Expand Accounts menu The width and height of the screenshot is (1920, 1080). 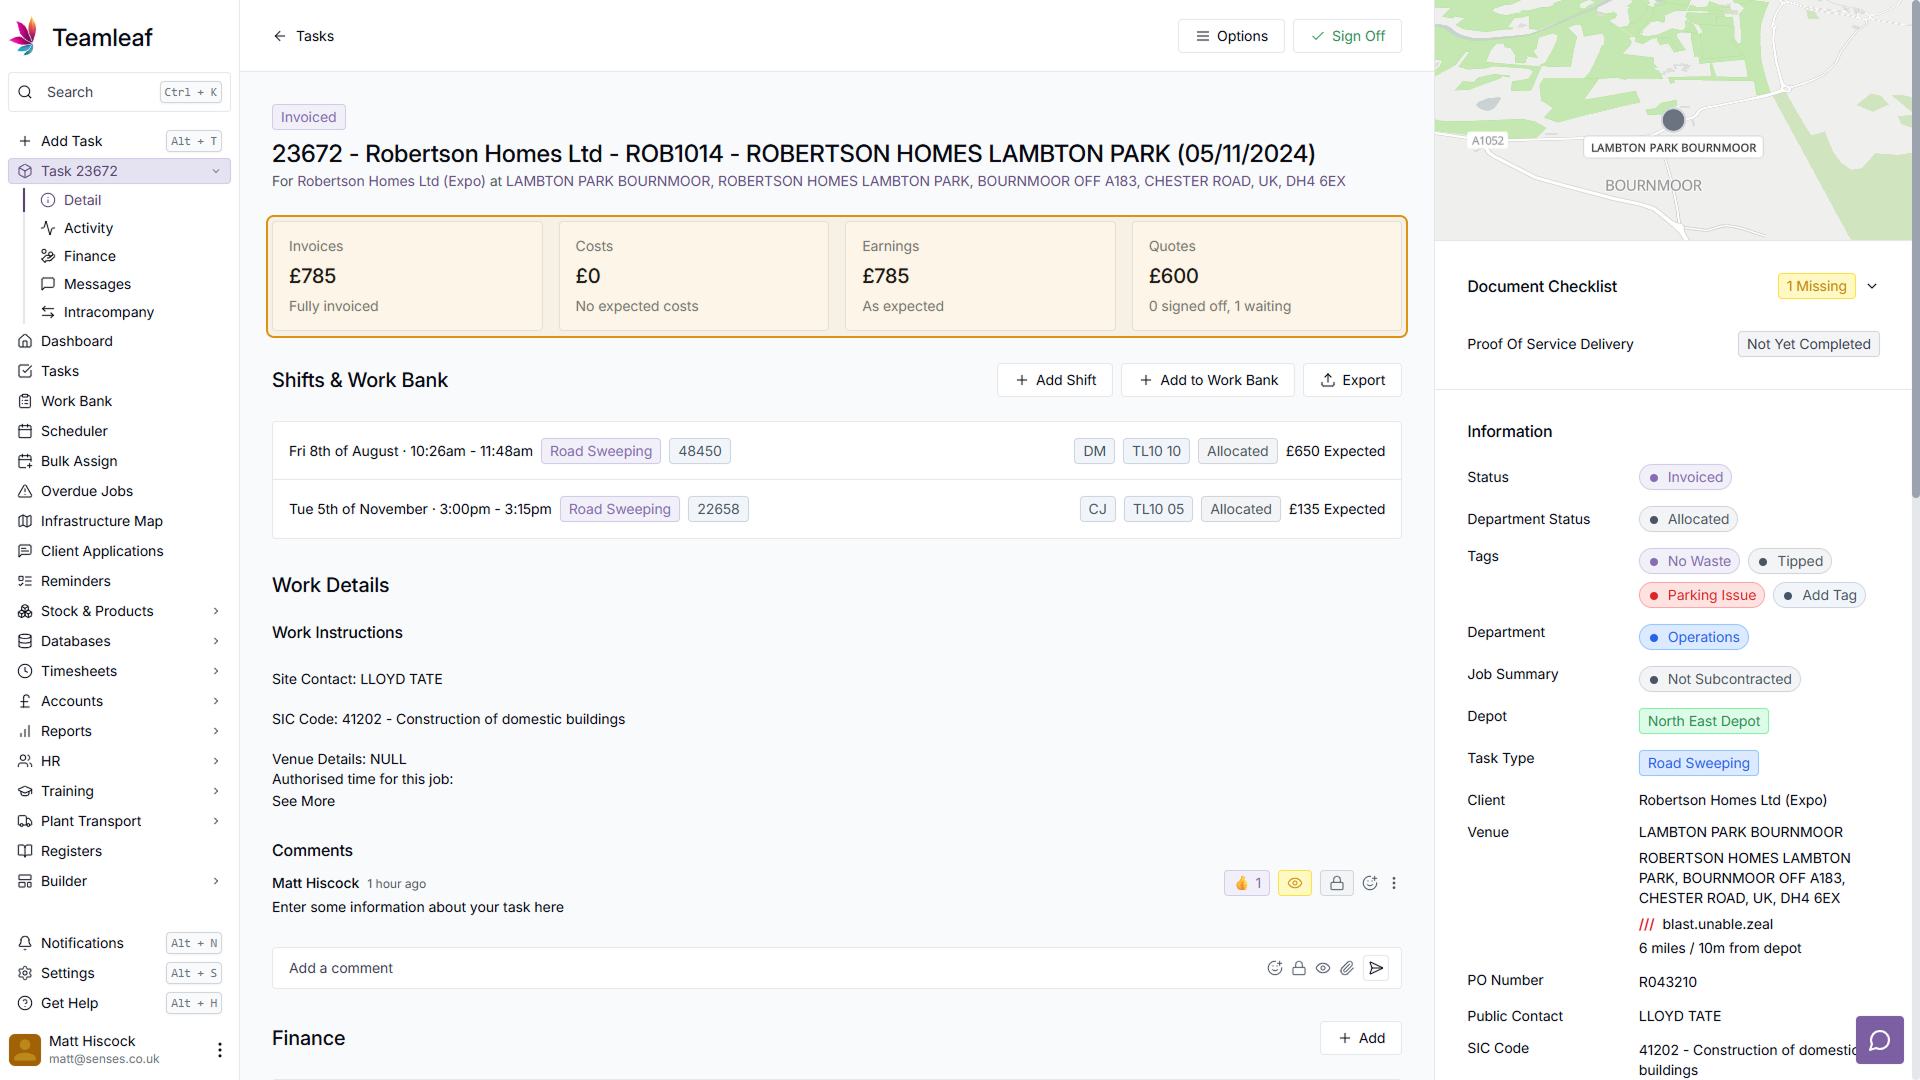(x=216, y=701)
